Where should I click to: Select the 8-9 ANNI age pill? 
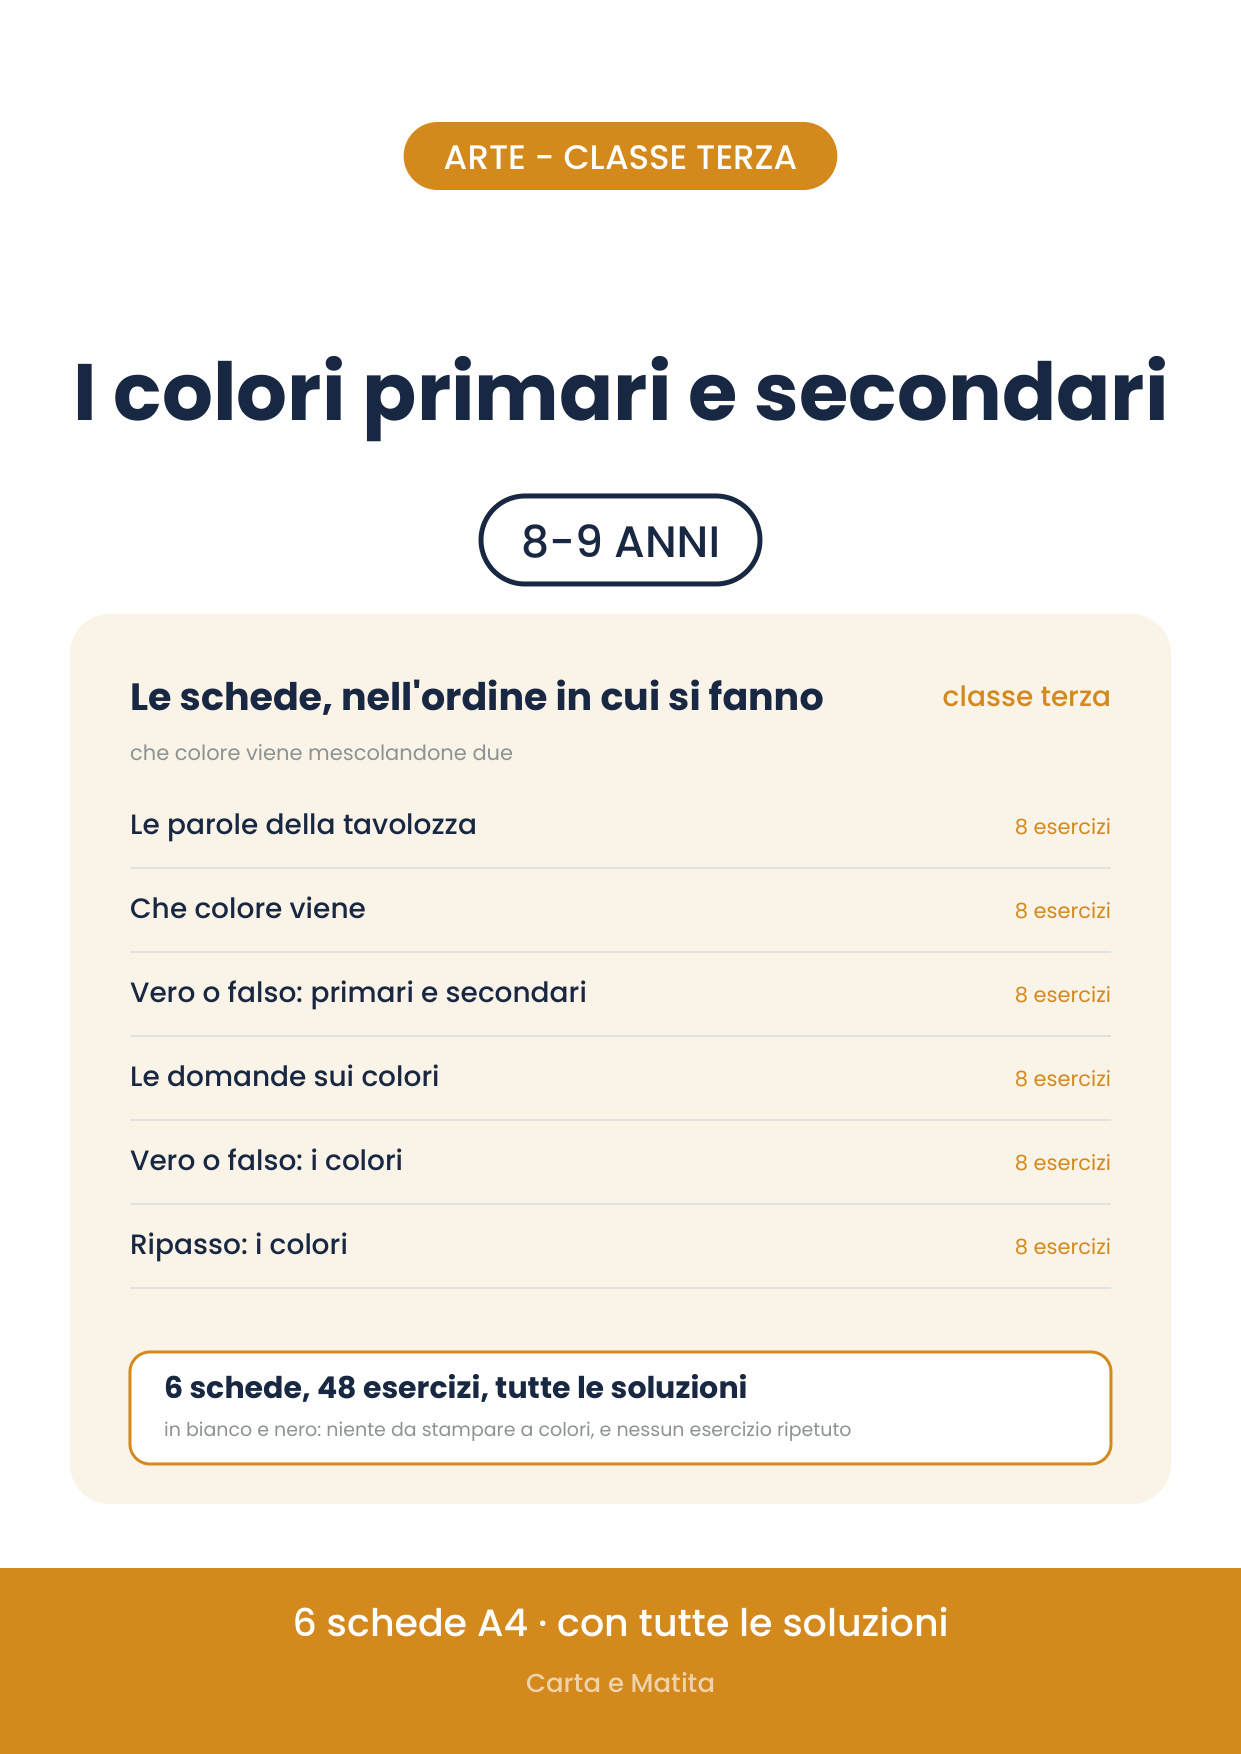pos(620,540)
